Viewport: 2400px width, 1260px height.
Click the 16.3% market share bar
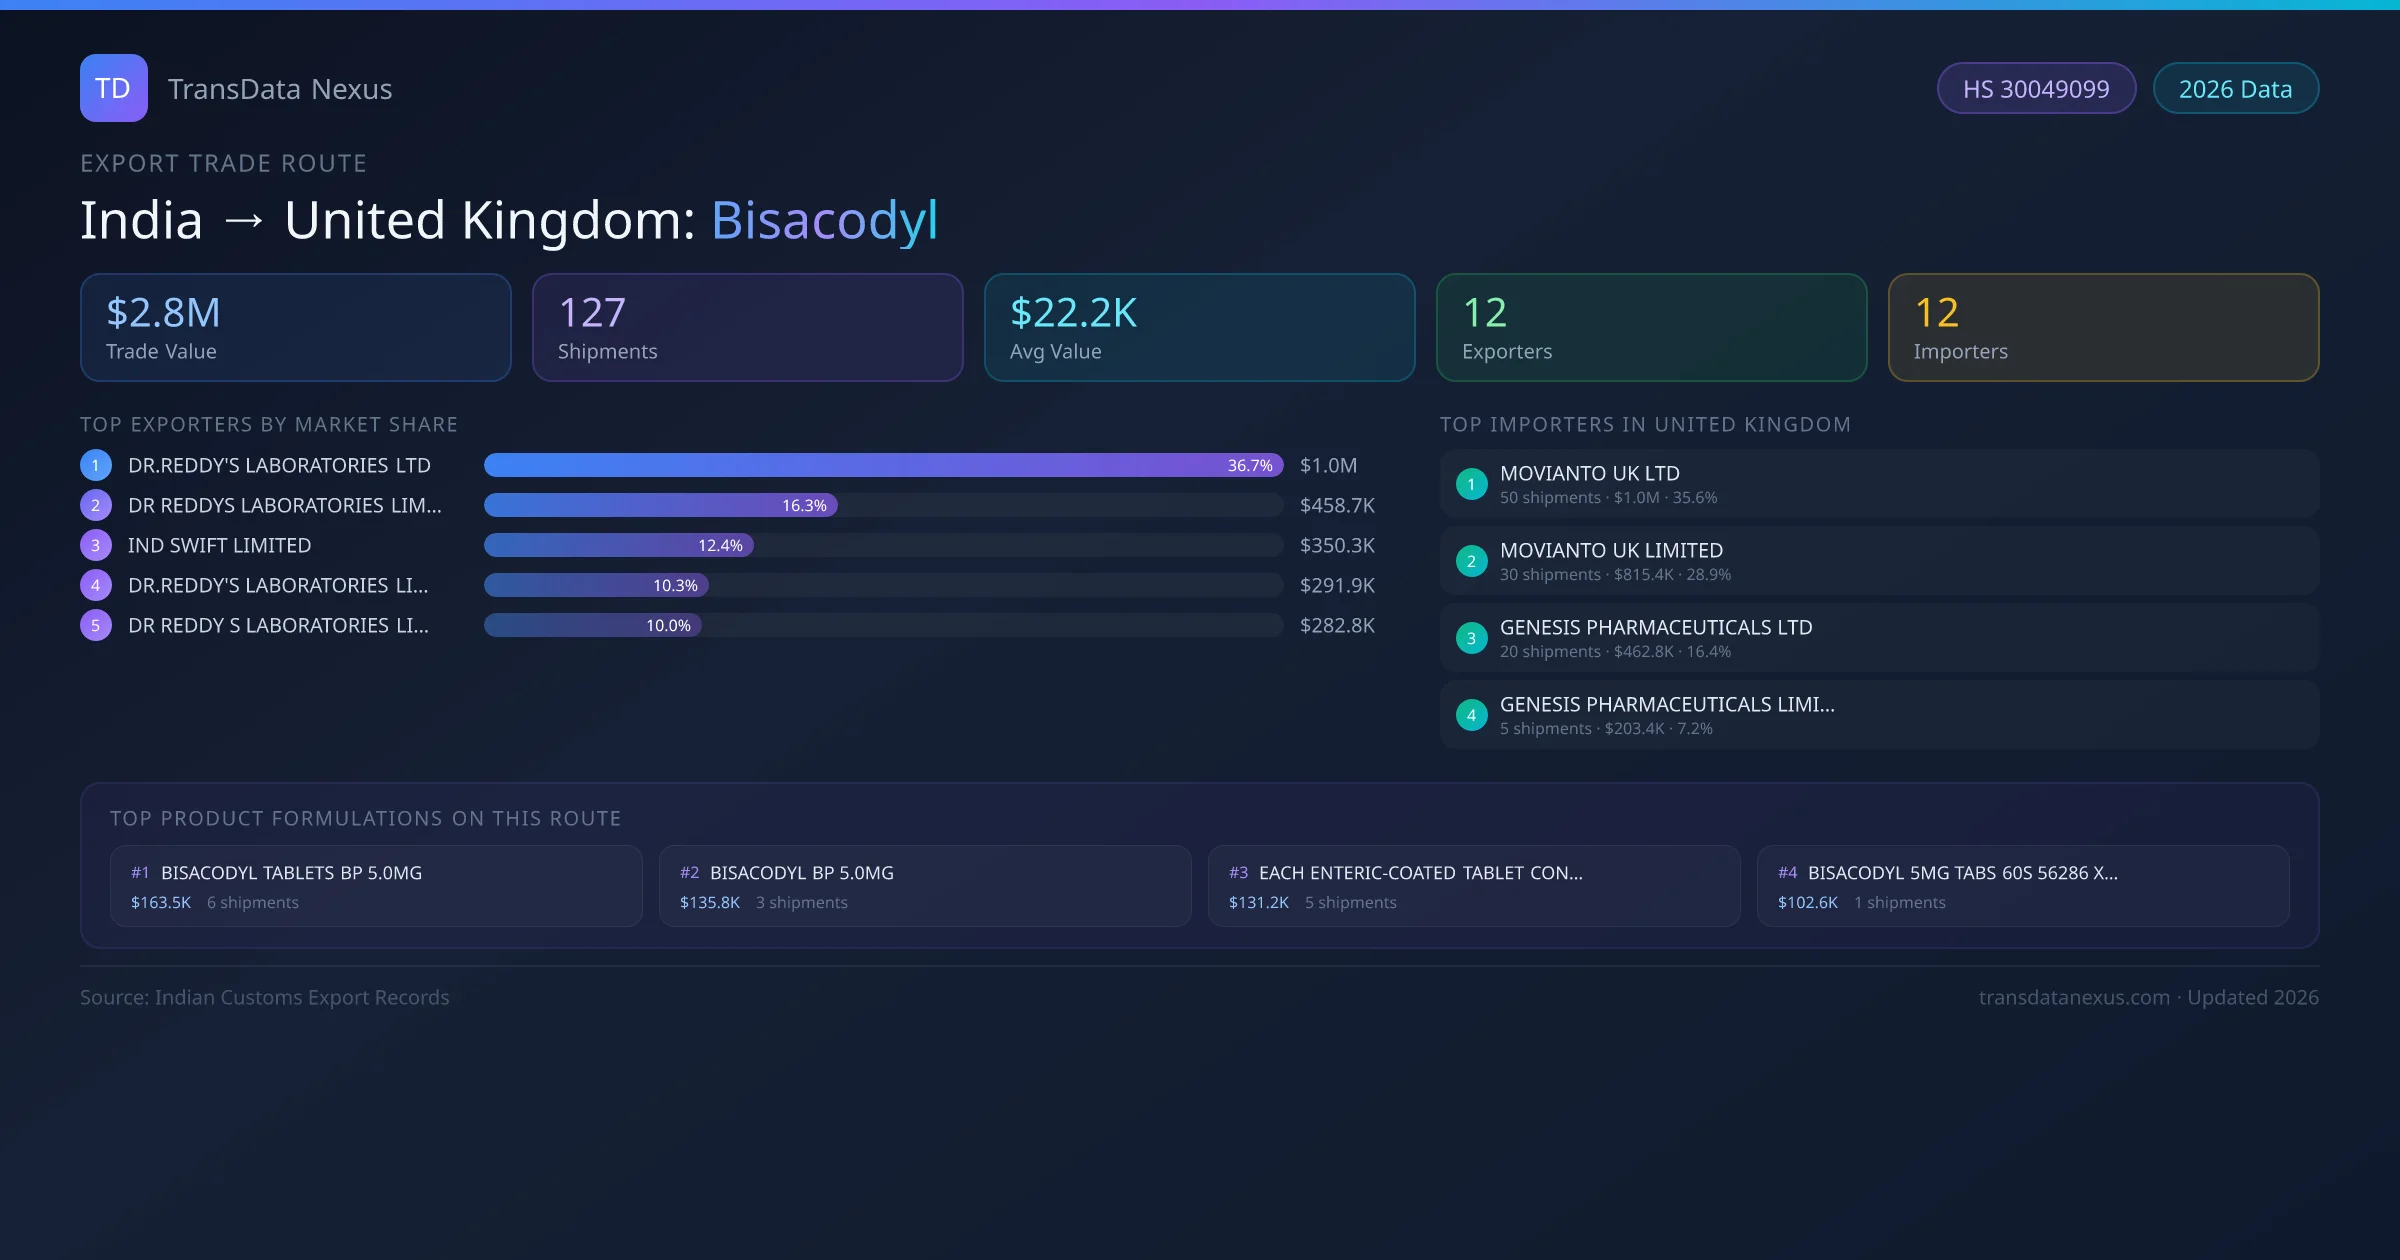click(660, 505)
